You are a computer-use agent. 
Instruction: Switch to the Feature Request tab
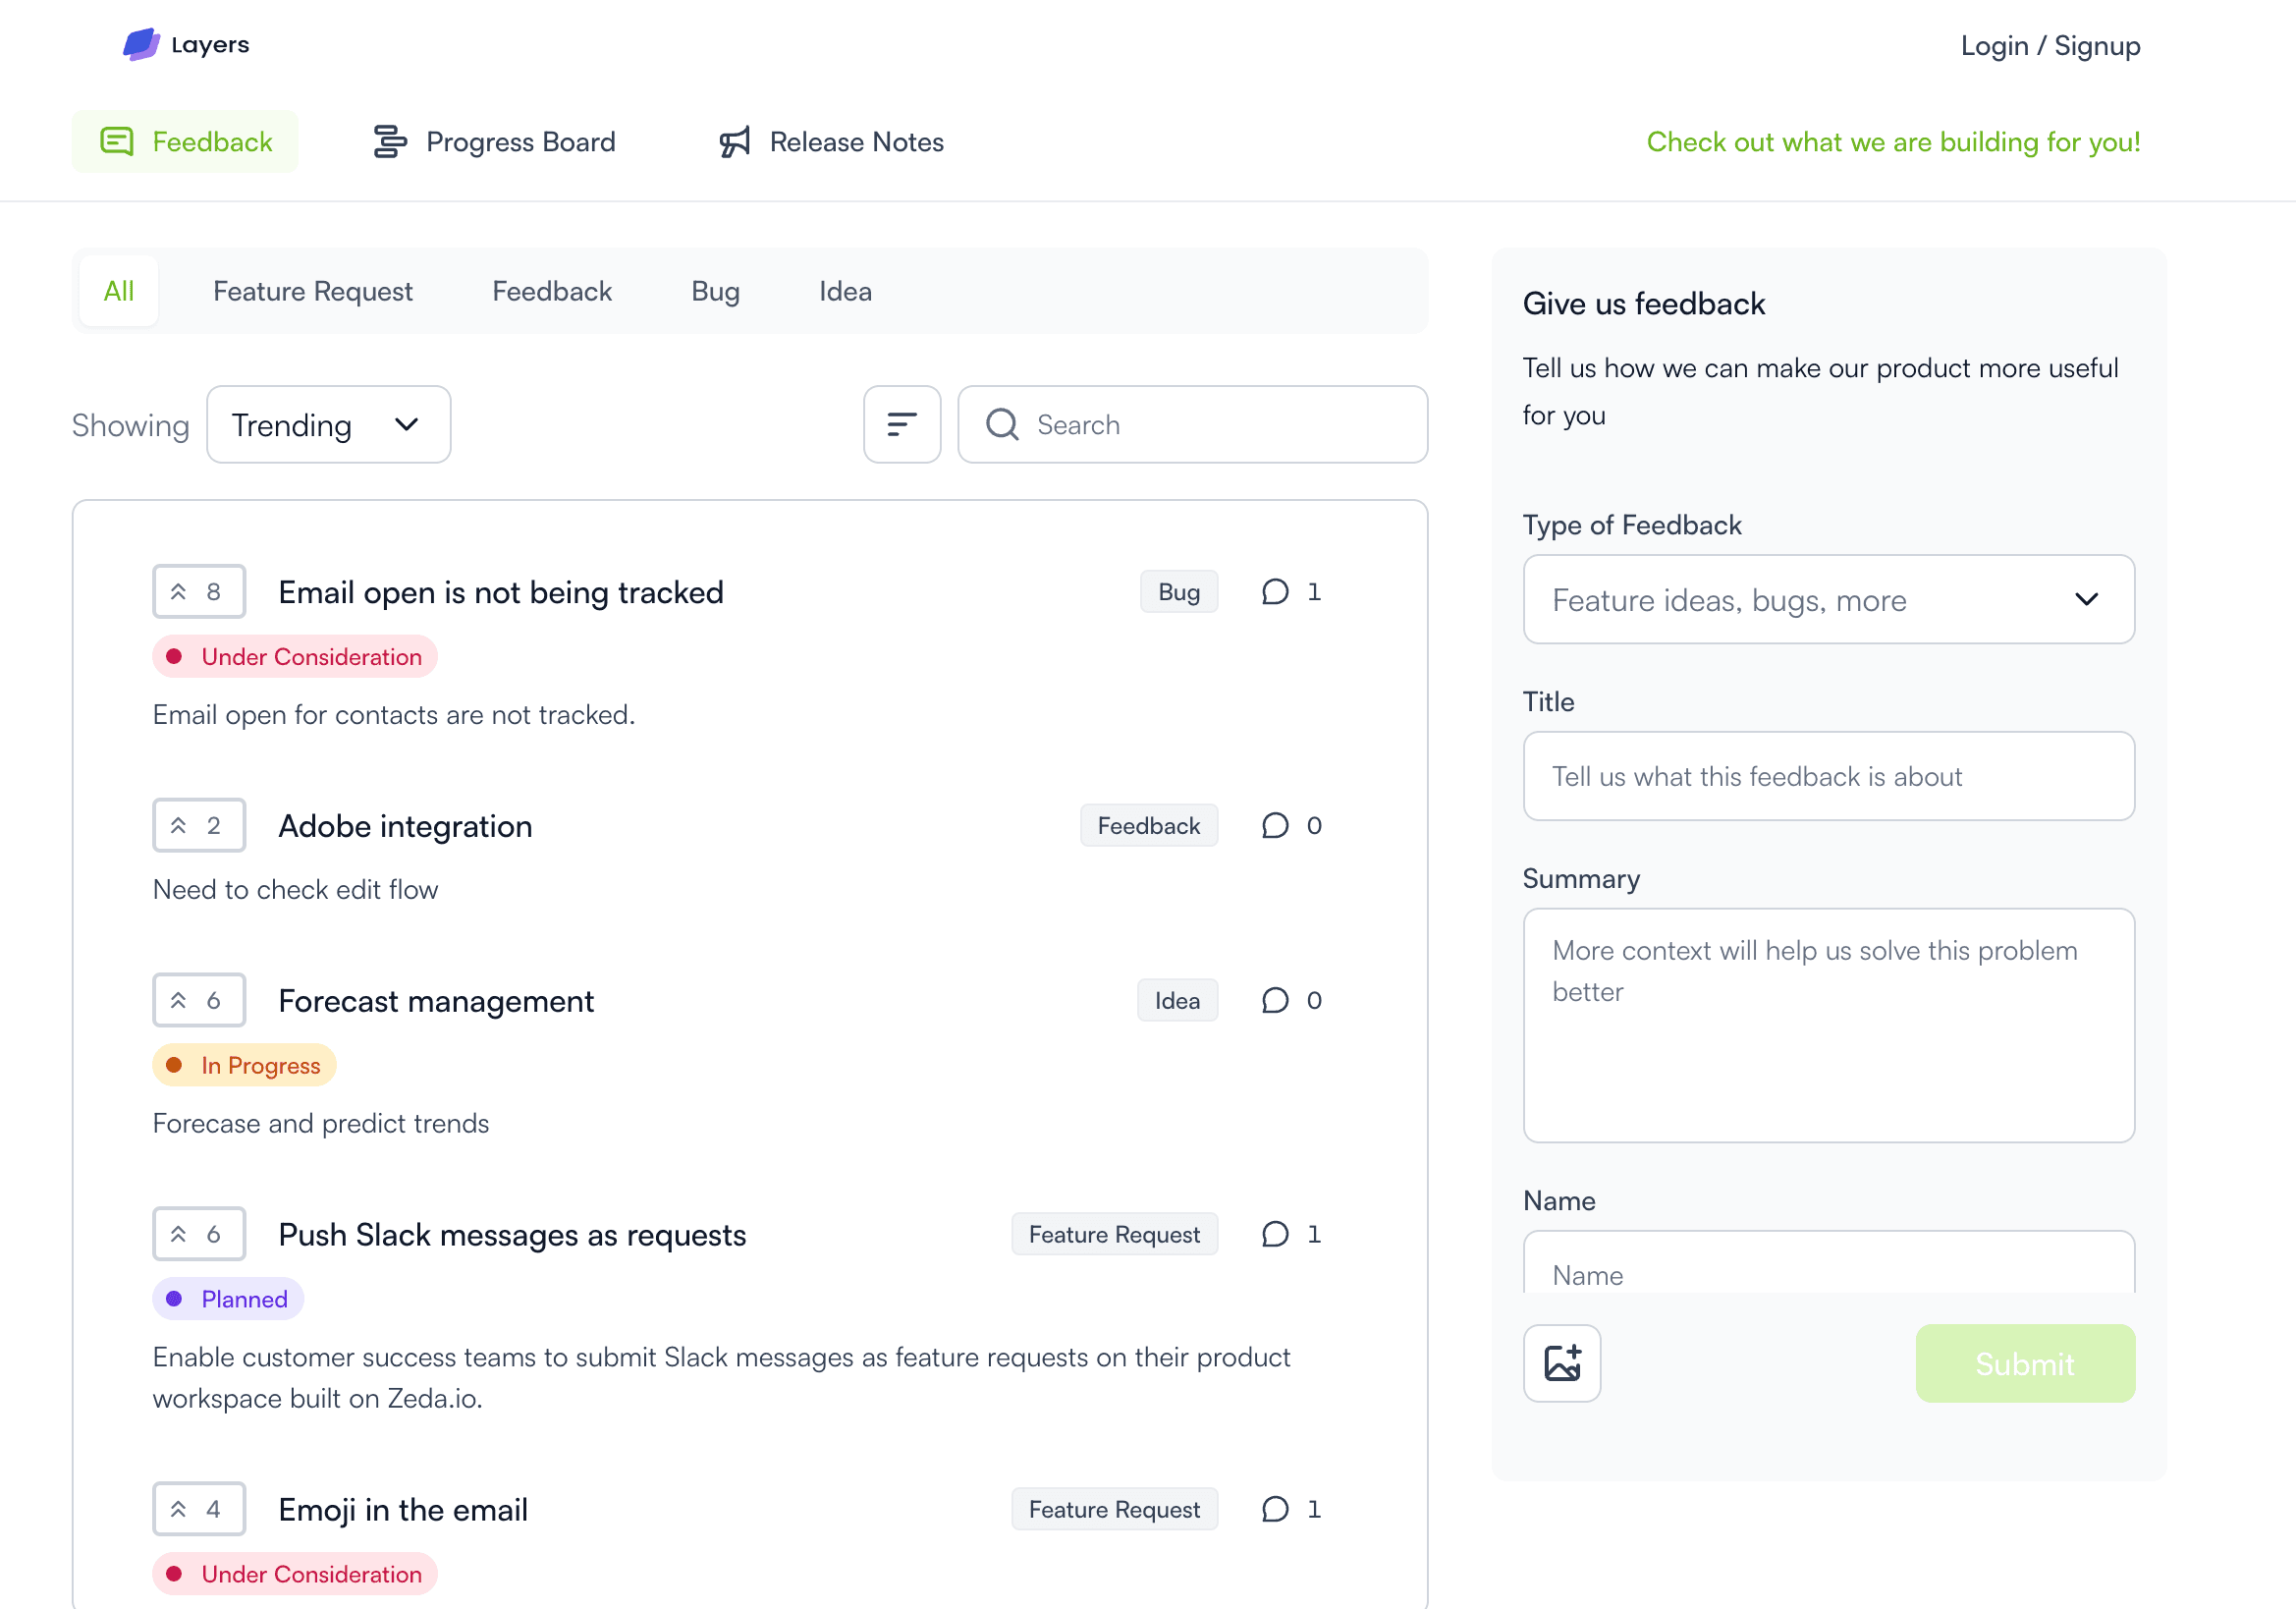(x=312, y=291)
